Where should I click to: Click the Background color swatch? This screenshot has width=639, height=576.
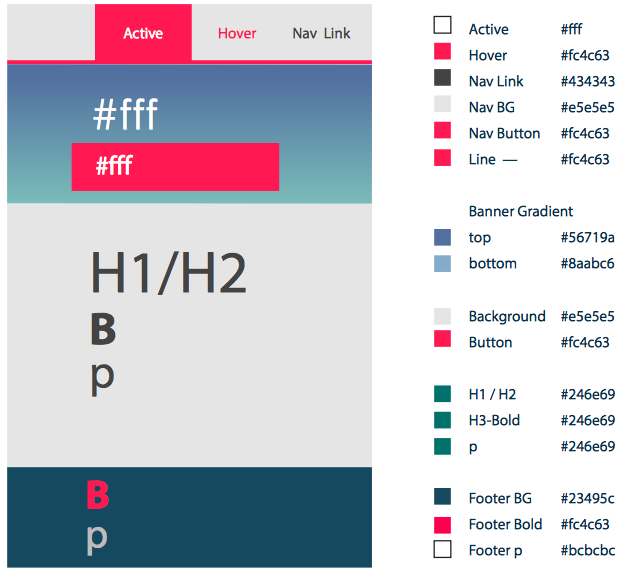pos(442,315)
